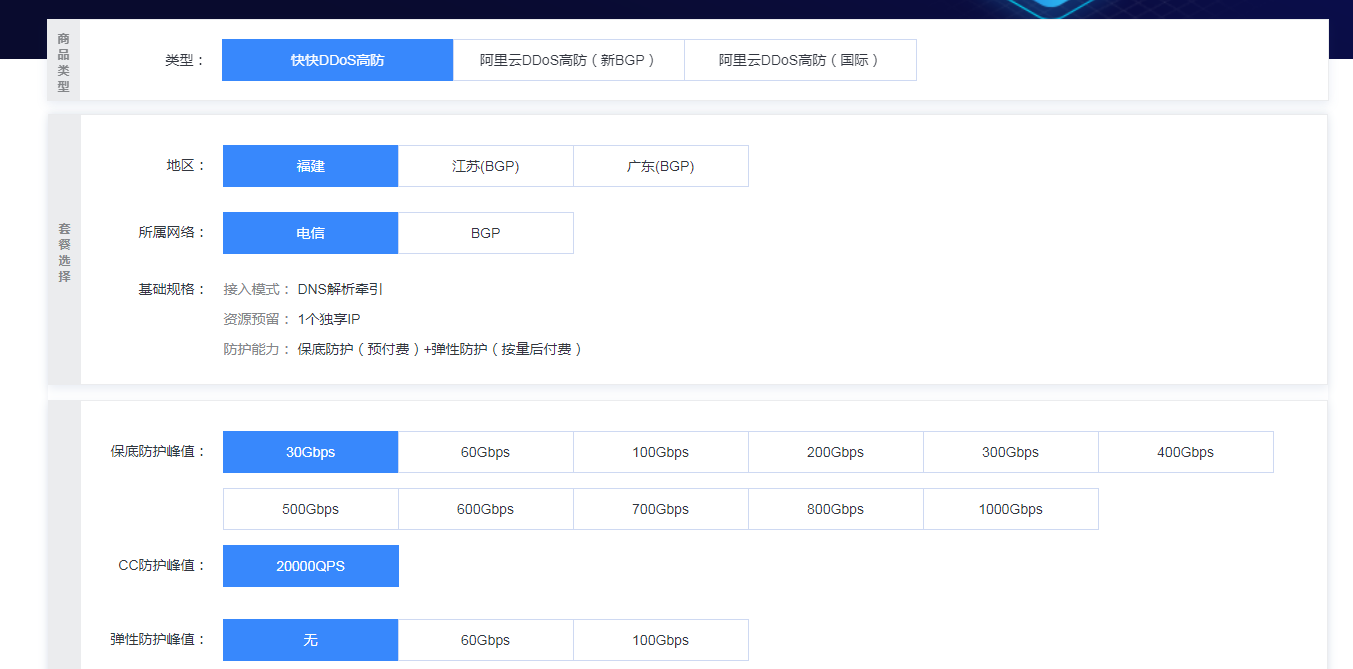Screen dimensions: 1353x669
Task: Click the 接入模式 spec label
Action: pos(257,289)
